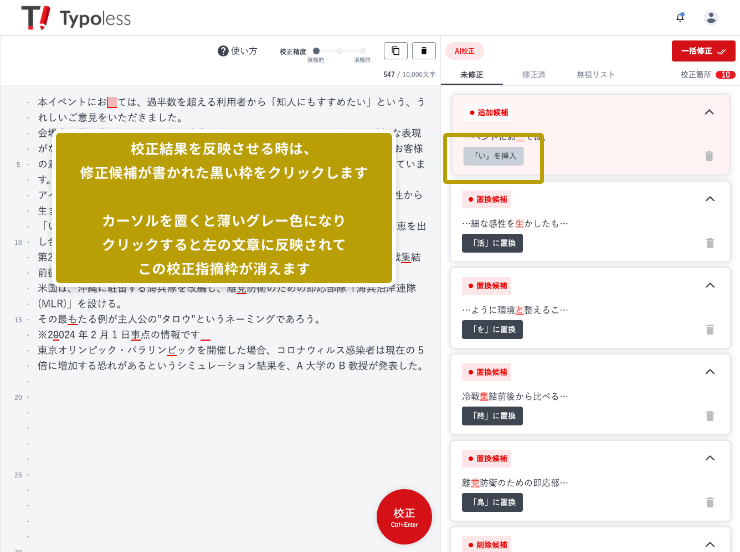The width and height of the screenshot is (740, 552).
Task: Click the 校正箇所 10 count badge
Action: (x=725, y=75)
